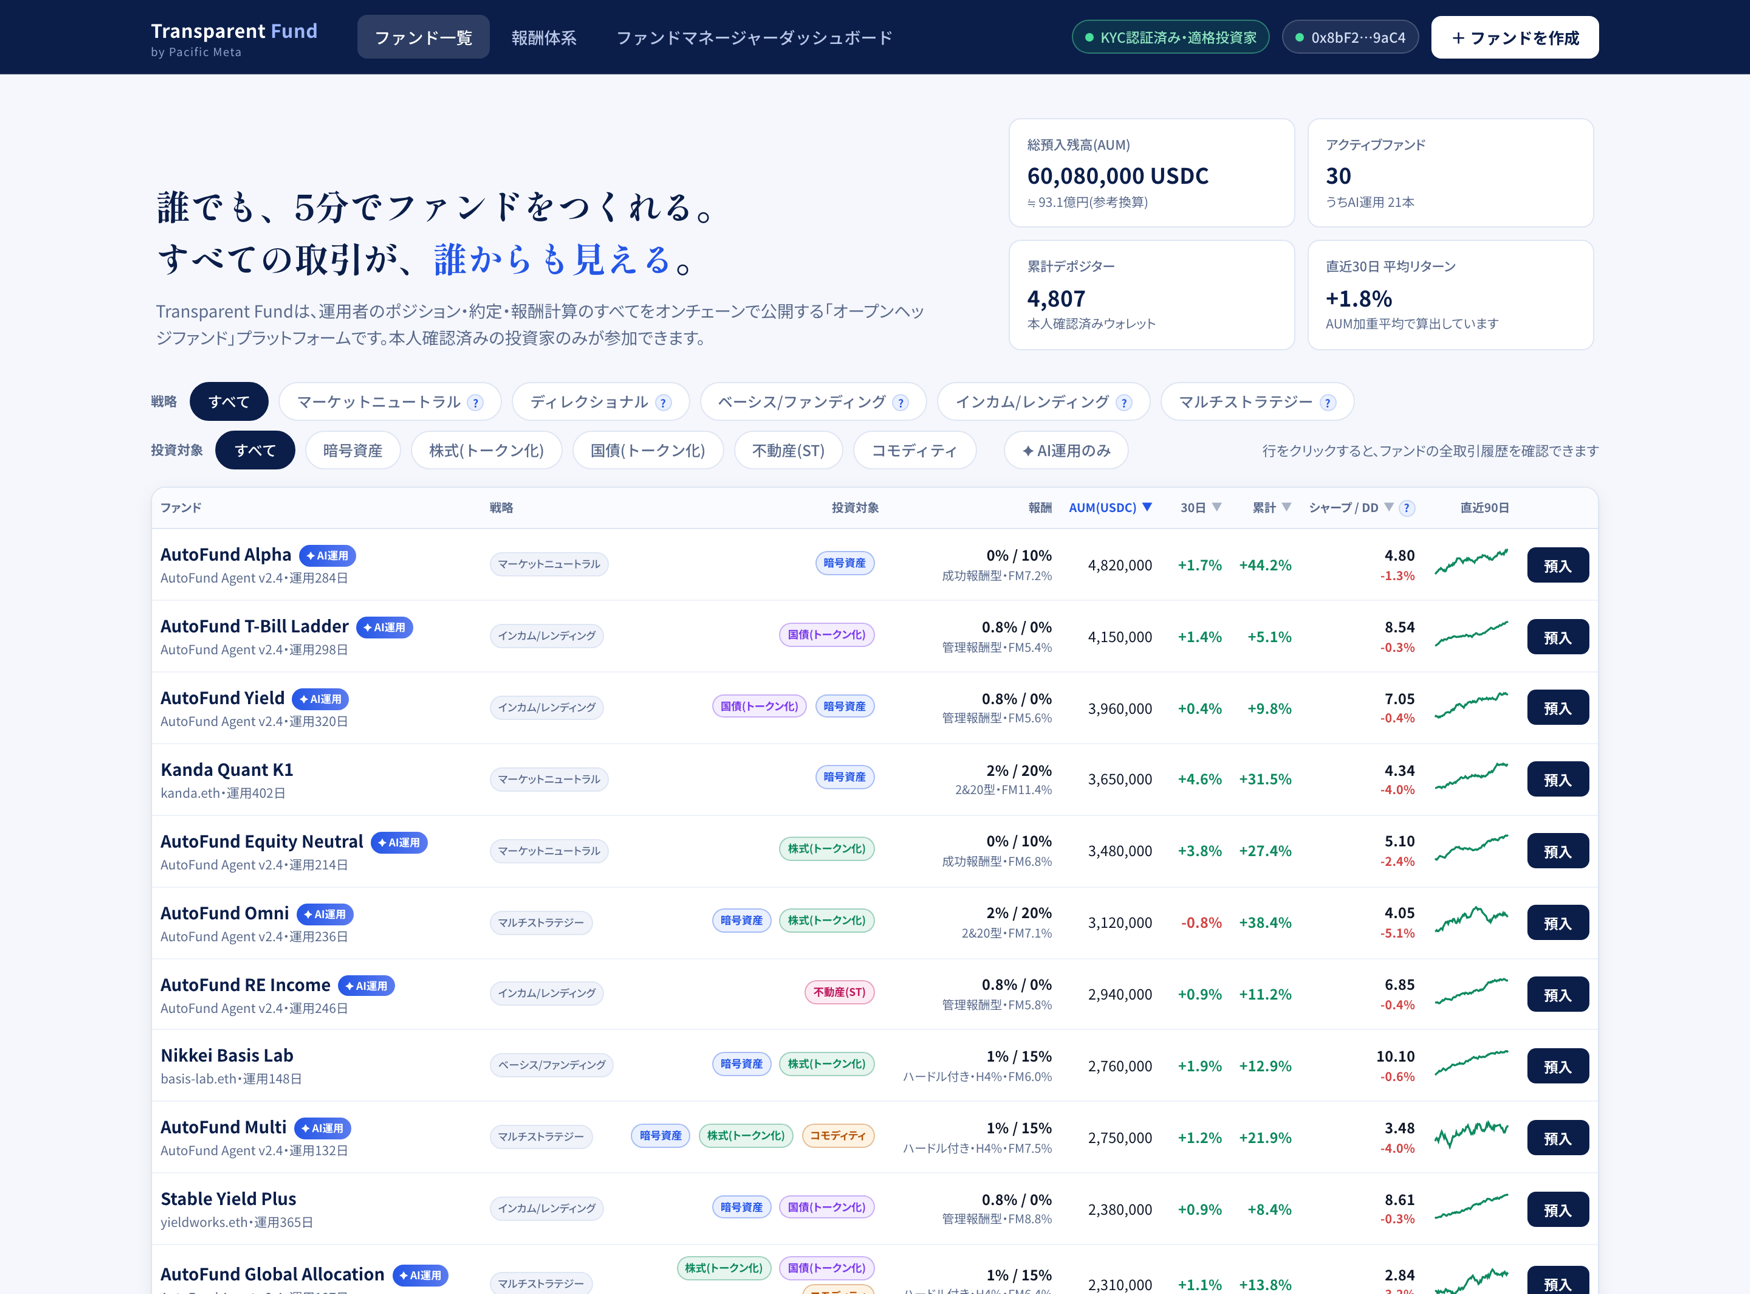Click AI運用 badge next to AutoFund Alpha
The width and height of the screenshot is (1750, 1294).
coord(328,556)
